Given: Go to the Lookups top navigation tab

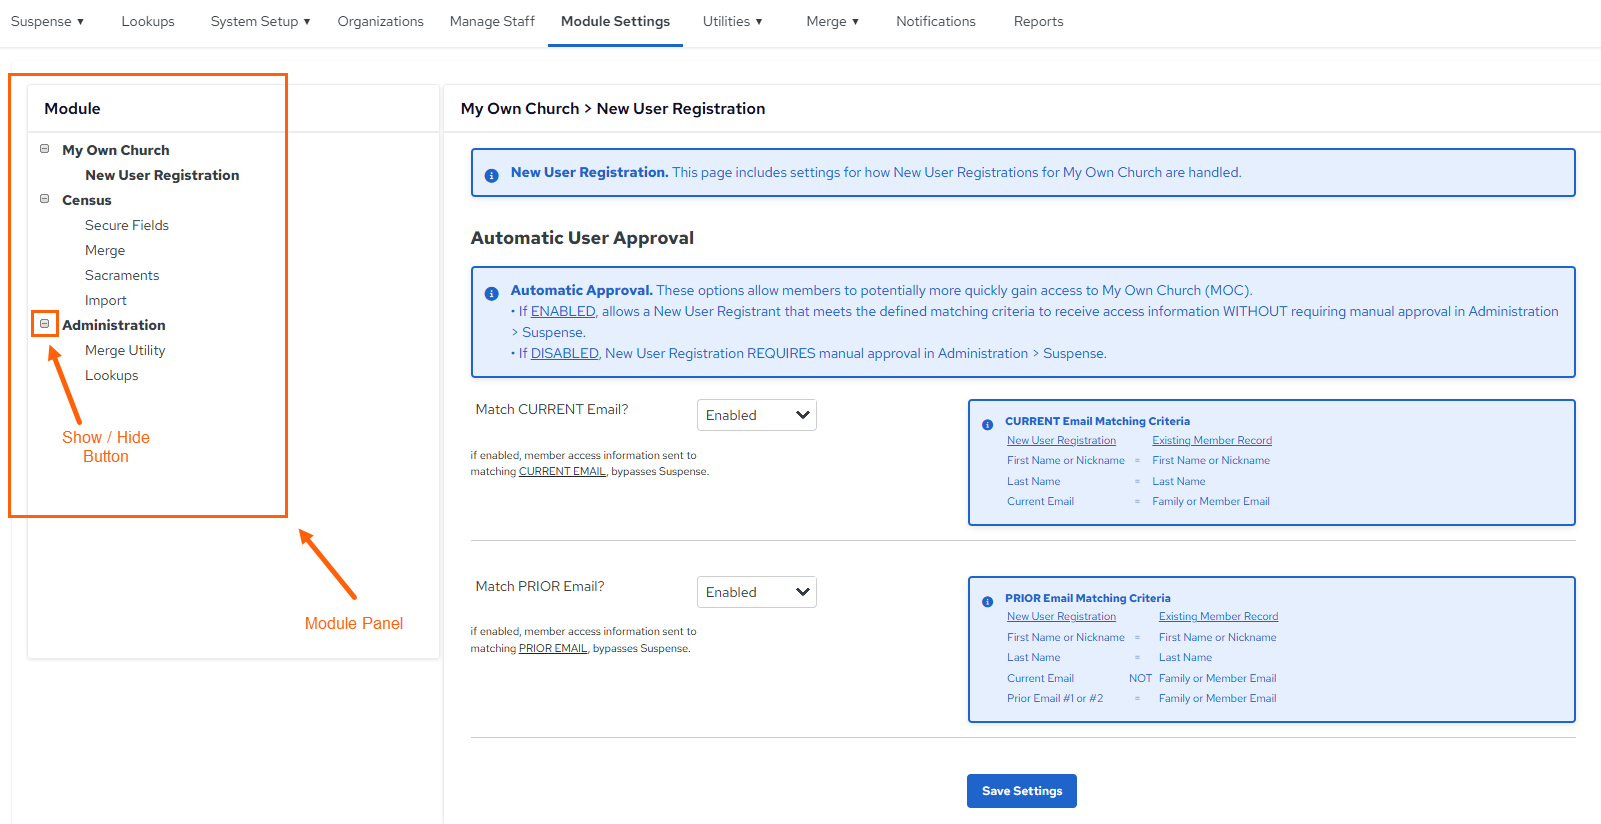Looking at the screenshot, I should coord(148,21).
